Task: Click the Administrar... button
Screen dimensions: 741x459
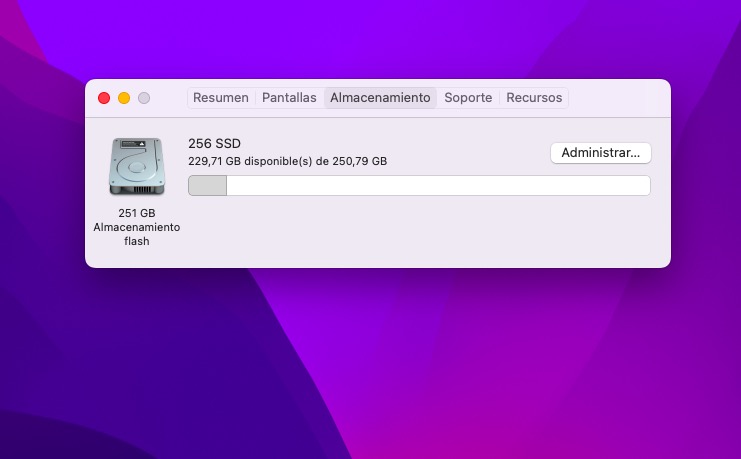Action: pyautogui.click(x=600, y=153)
